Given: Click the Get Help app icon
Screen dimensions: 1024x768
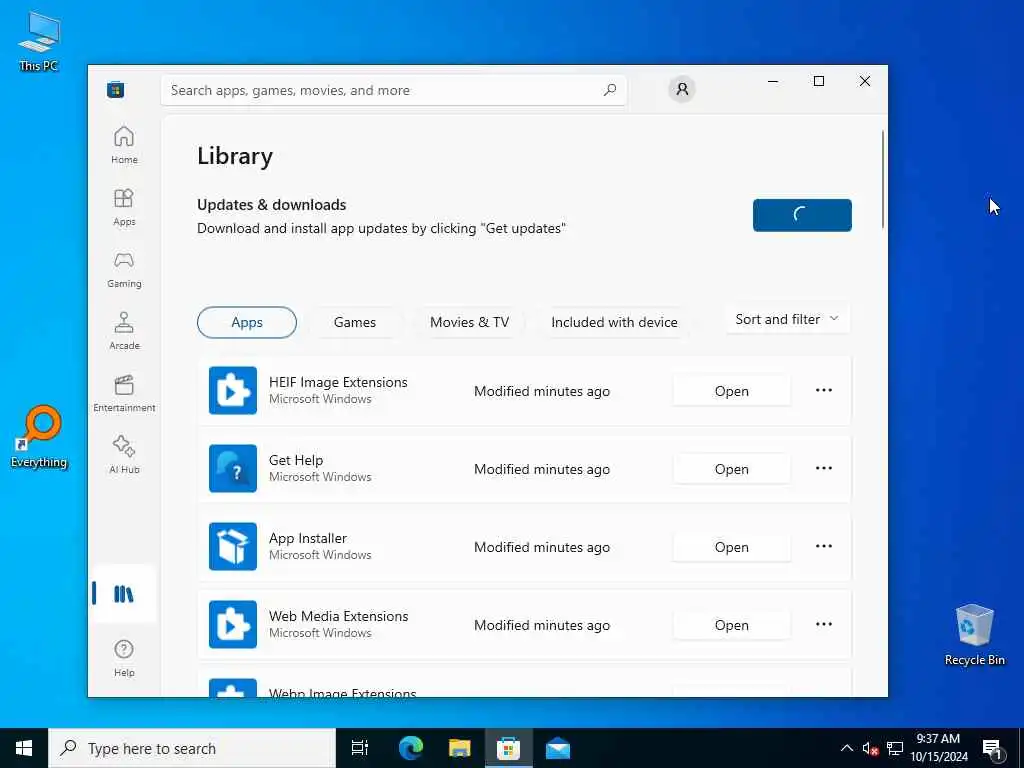Looking at the screenshot, I should (x=232, y=468).
